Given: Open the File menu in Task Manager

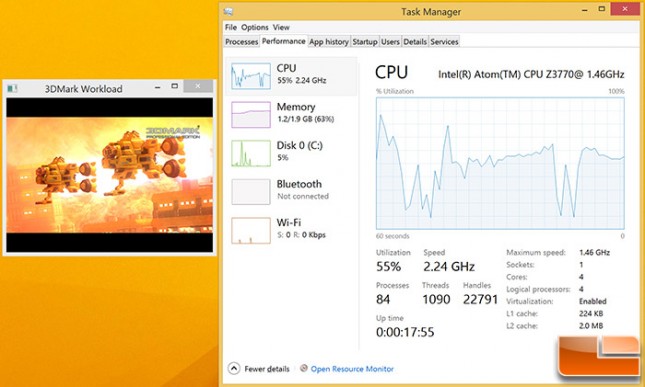Looking at the screenshot, I should [x=230, y=27].
